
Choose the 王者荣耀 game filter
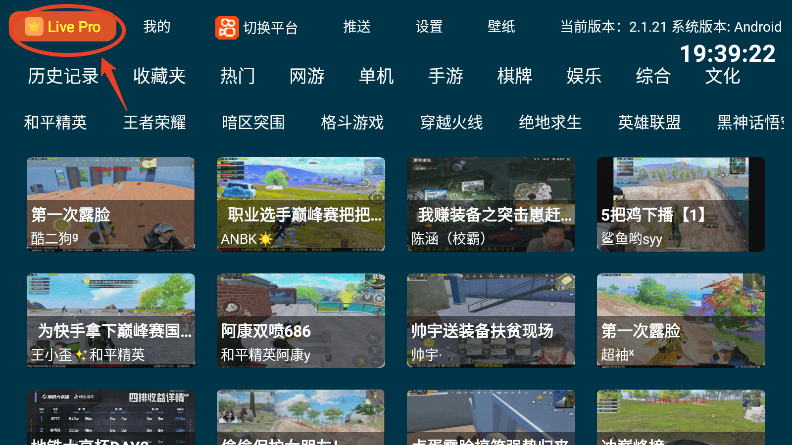tap(155, 122)
